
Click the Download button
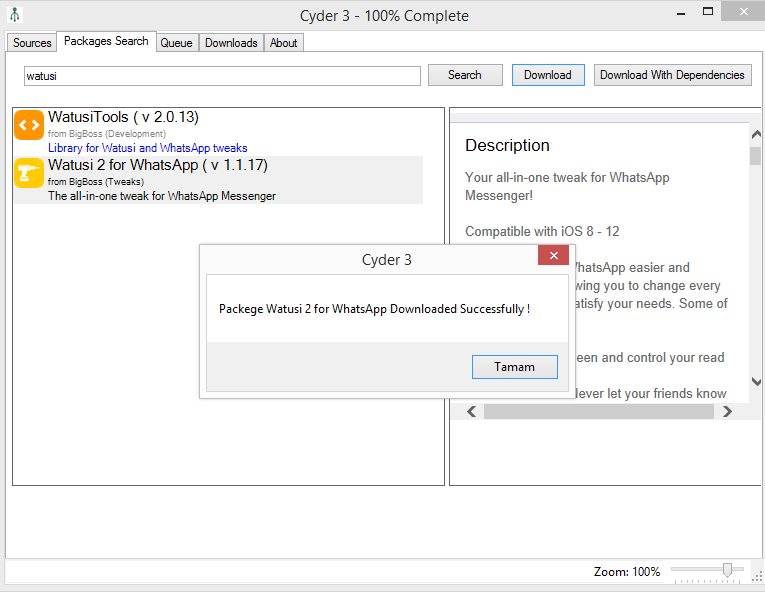pyautogui.click(x=547, y=75)
